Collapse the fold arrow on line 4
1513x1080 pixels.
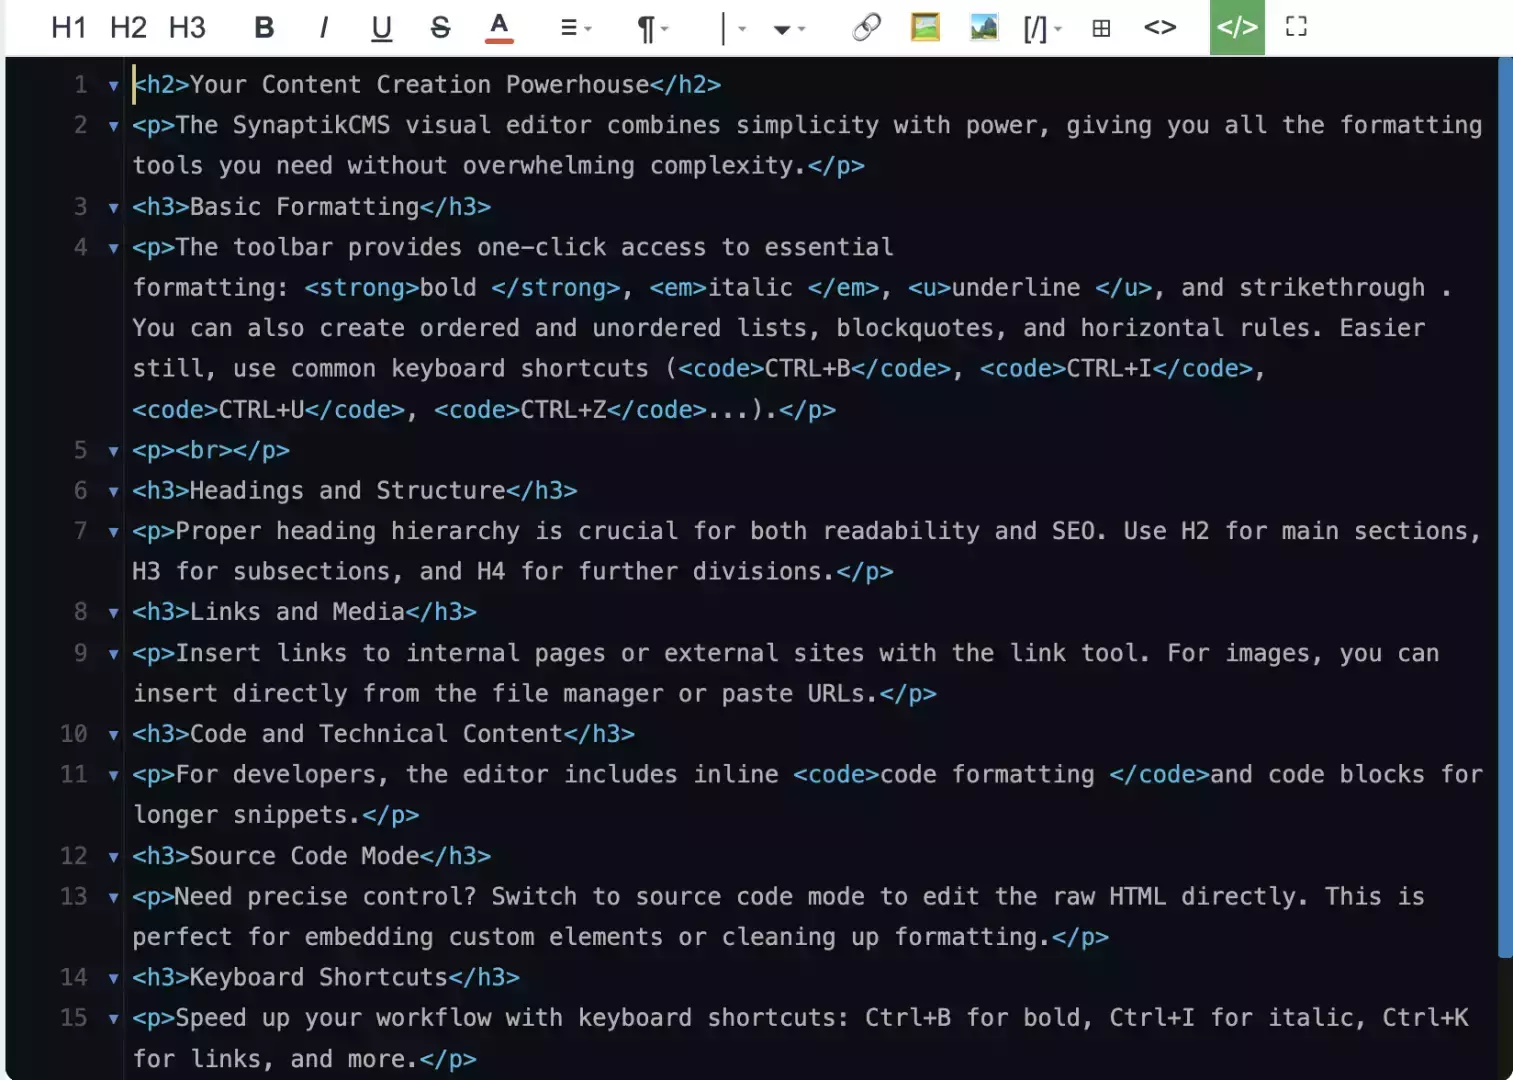(x=113, y=248)
